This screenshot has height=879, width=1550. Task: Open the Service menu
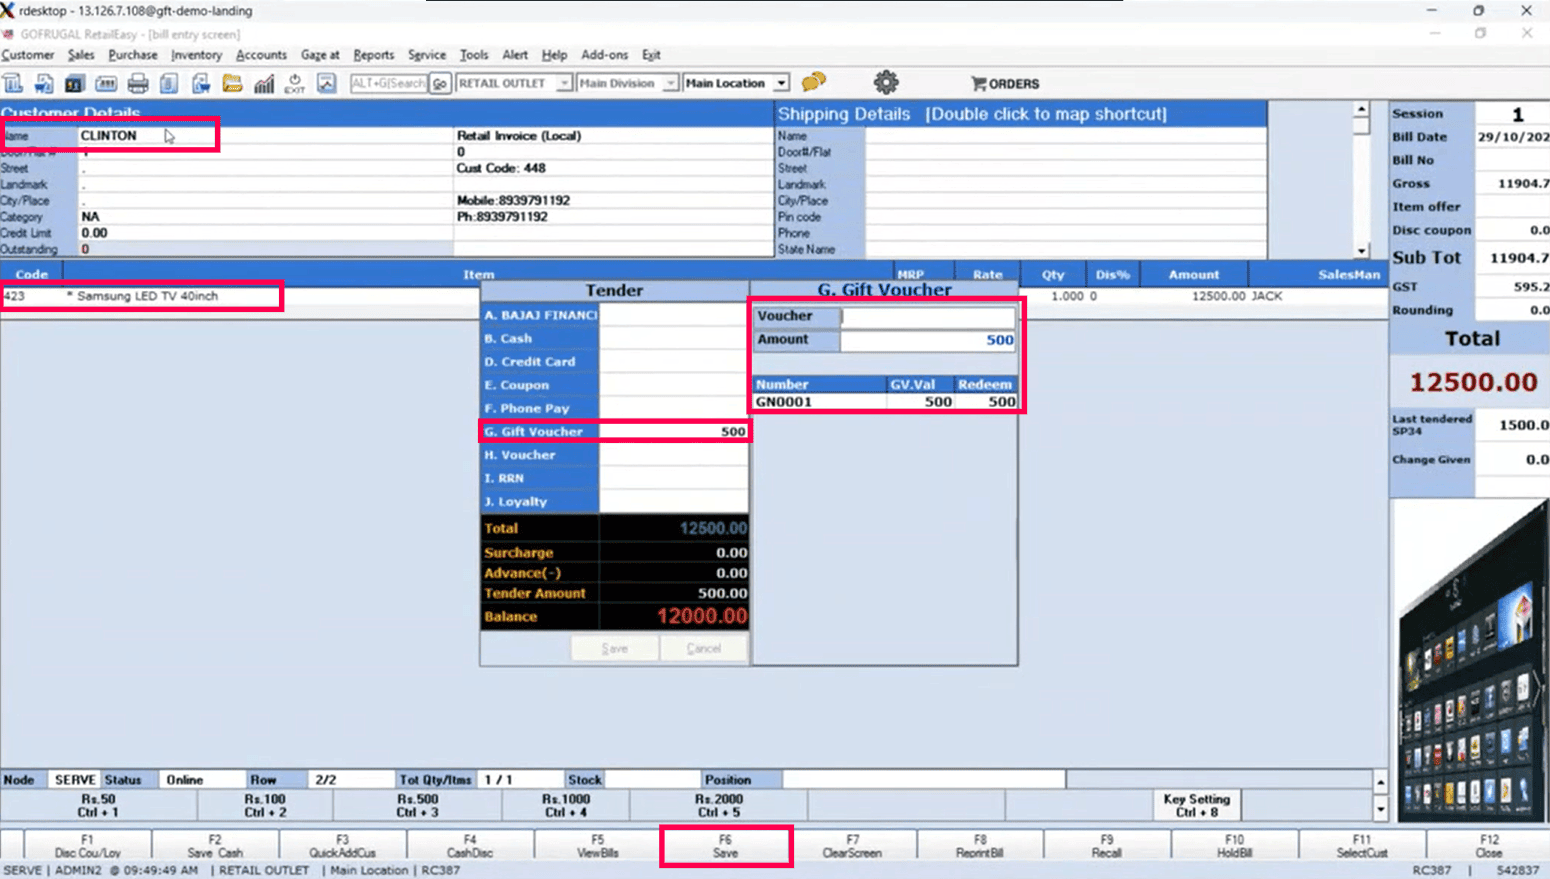(427, 55)
